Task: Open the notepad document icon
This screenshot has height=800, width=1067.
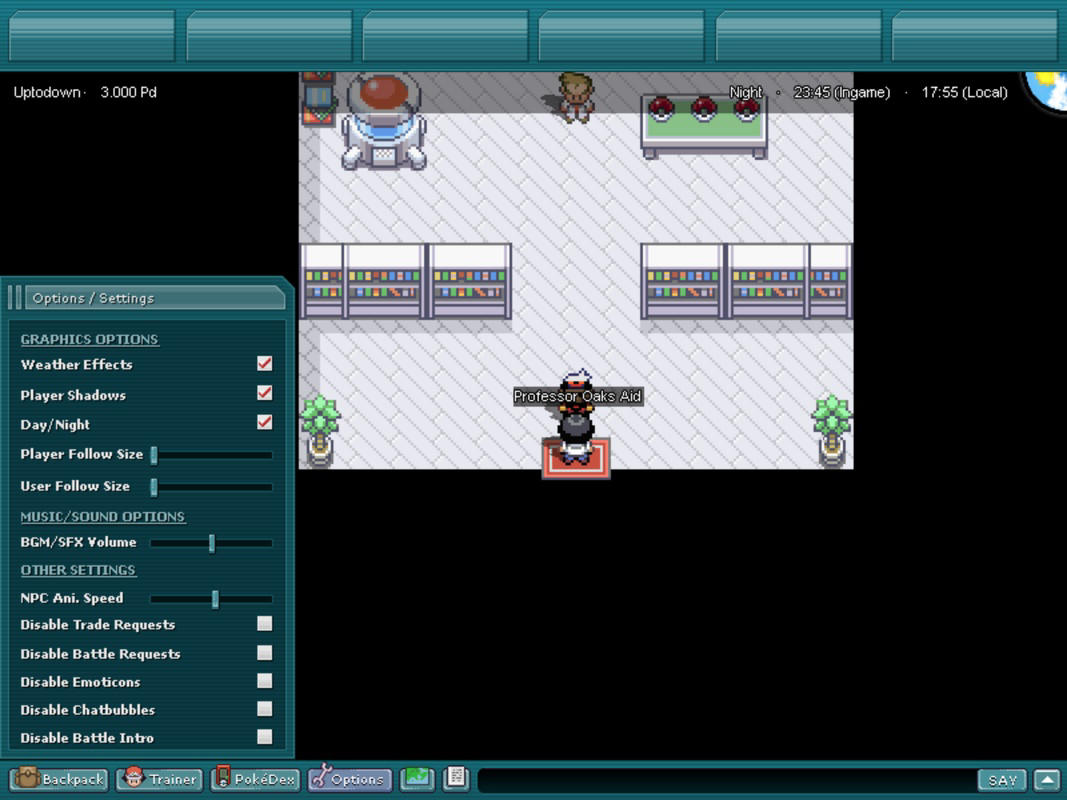Action: tap(456, 778)
